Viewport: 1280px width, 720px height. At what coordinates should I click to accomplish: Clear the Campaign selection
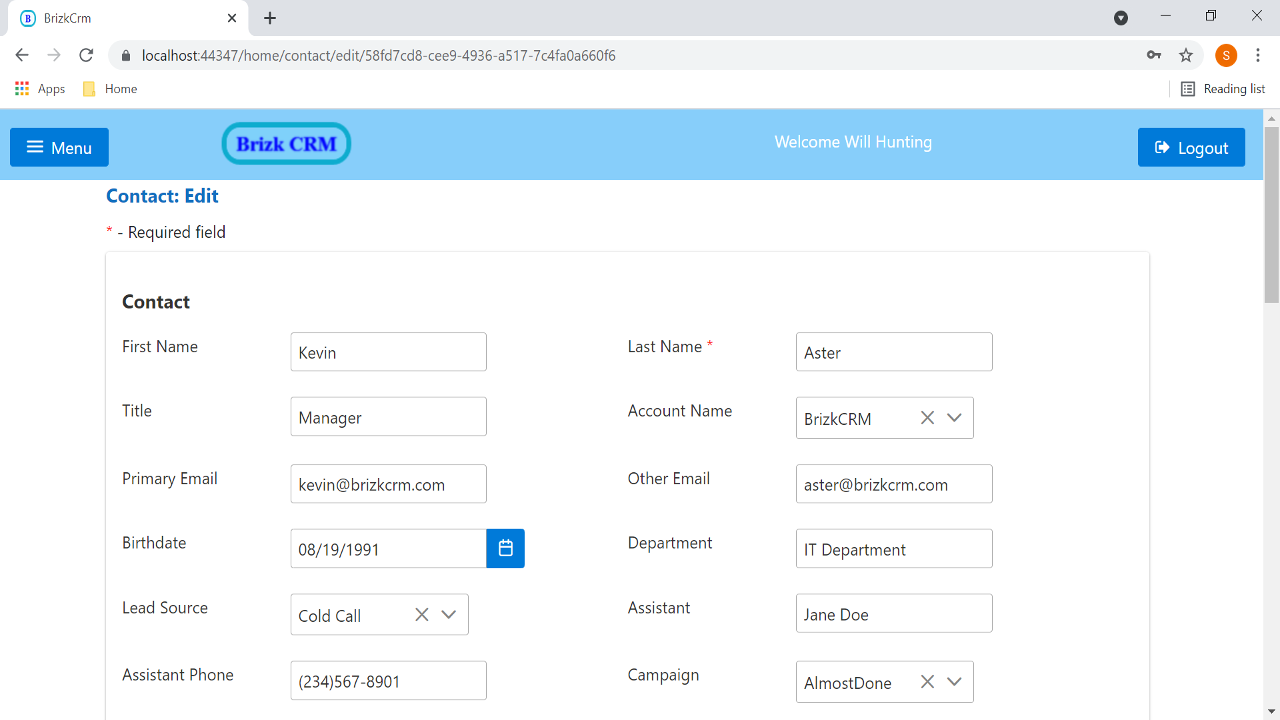click(927, 682)
